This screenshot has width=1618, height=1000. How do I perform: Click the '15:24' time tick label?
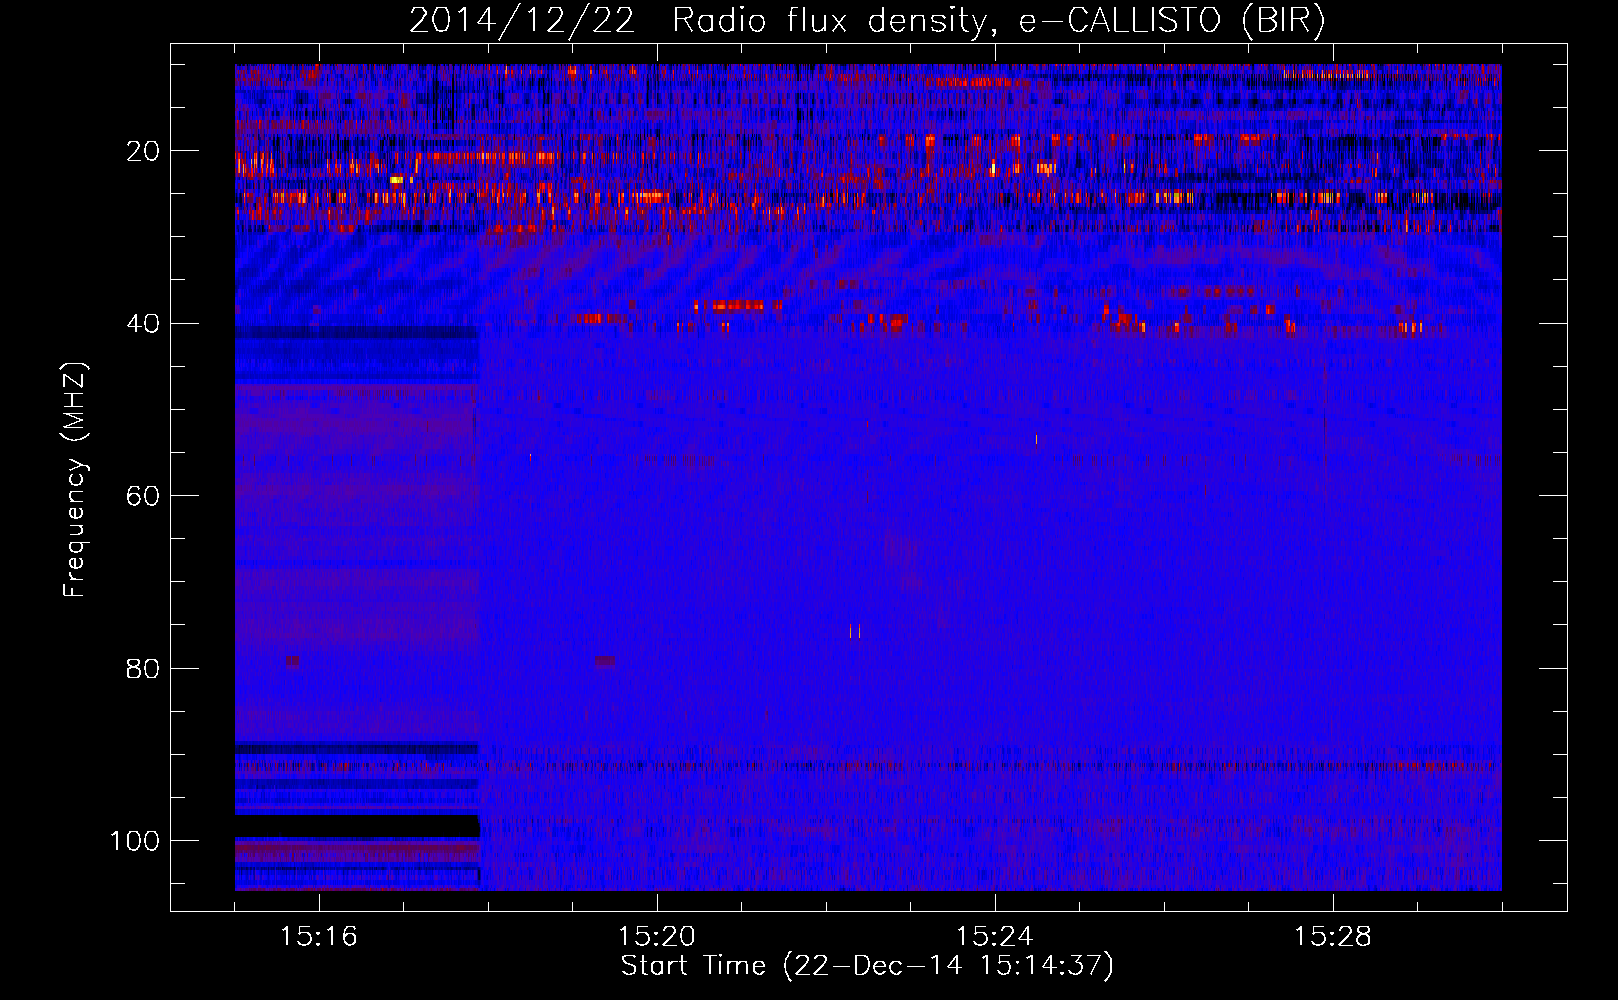tap(995, 937)
